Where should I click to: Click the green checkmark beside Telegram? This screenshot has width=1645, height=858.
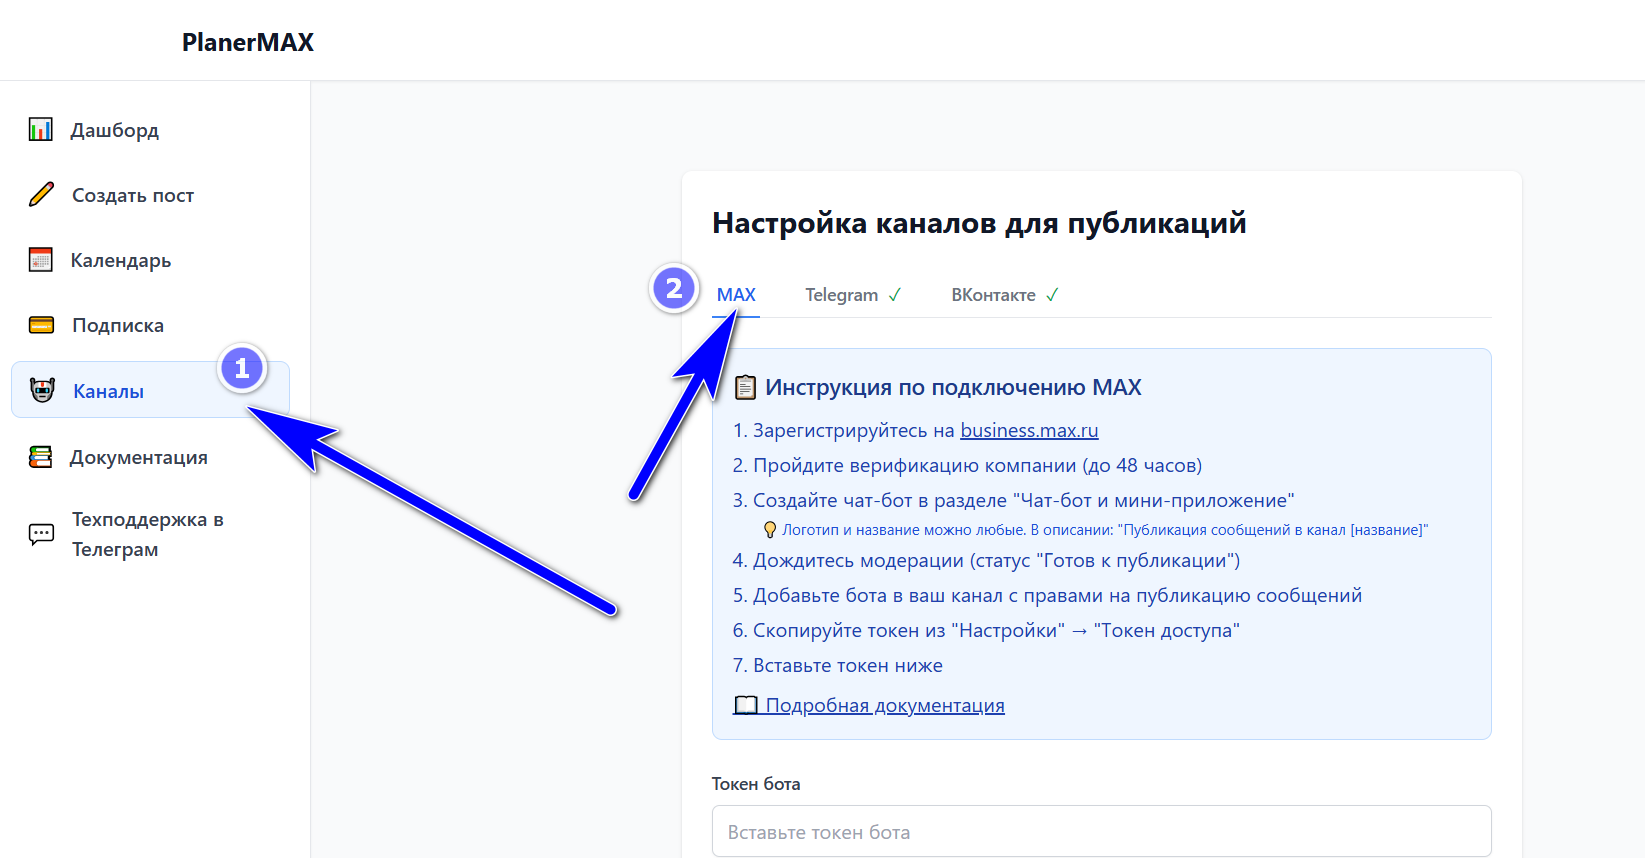[894, 295]
